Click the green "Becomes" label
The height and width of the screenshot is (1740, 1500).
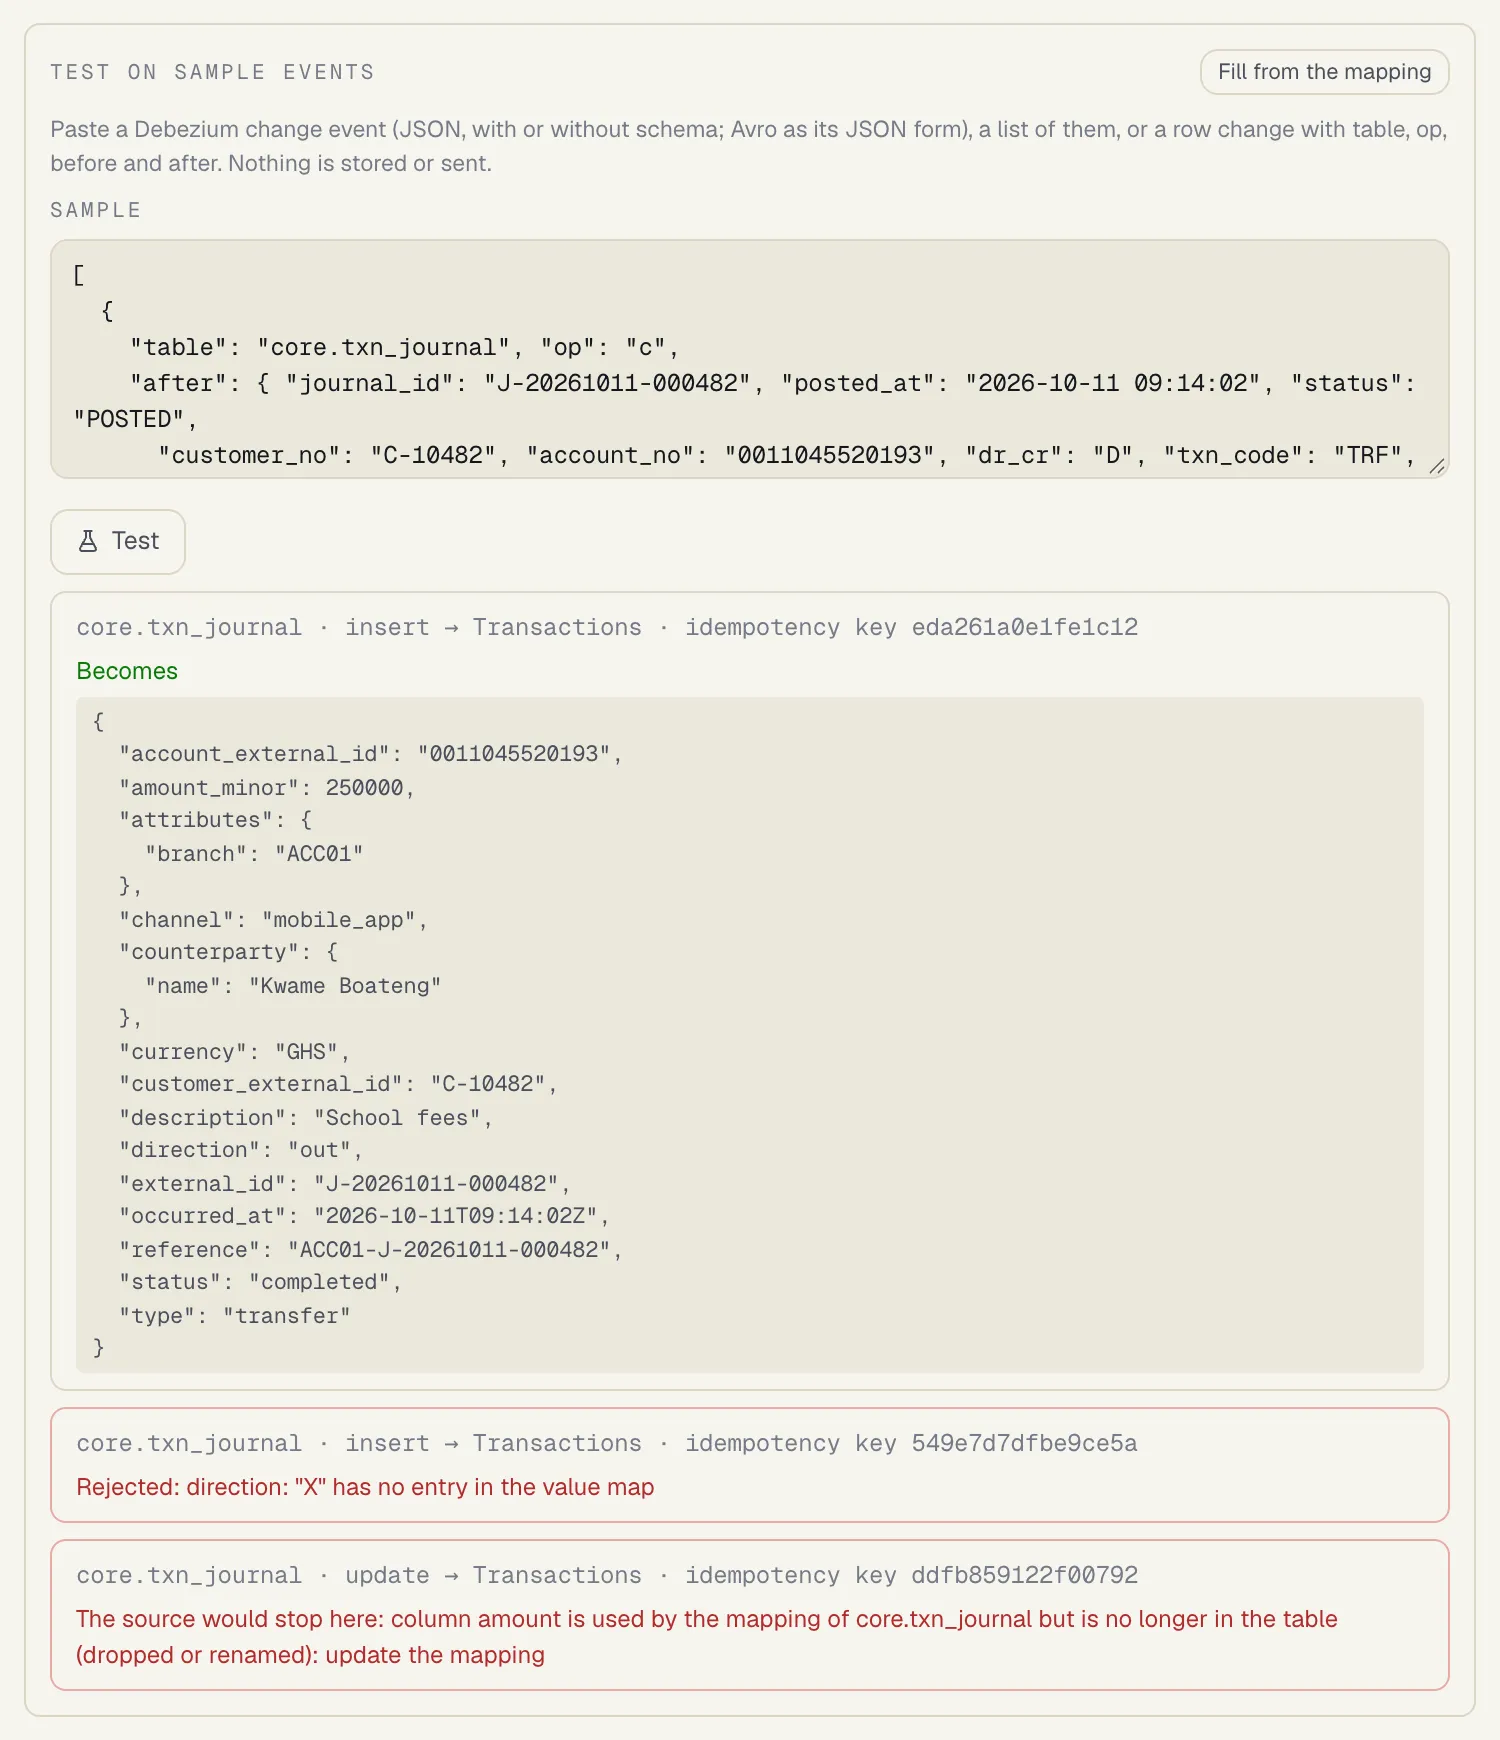coord(127,671)
